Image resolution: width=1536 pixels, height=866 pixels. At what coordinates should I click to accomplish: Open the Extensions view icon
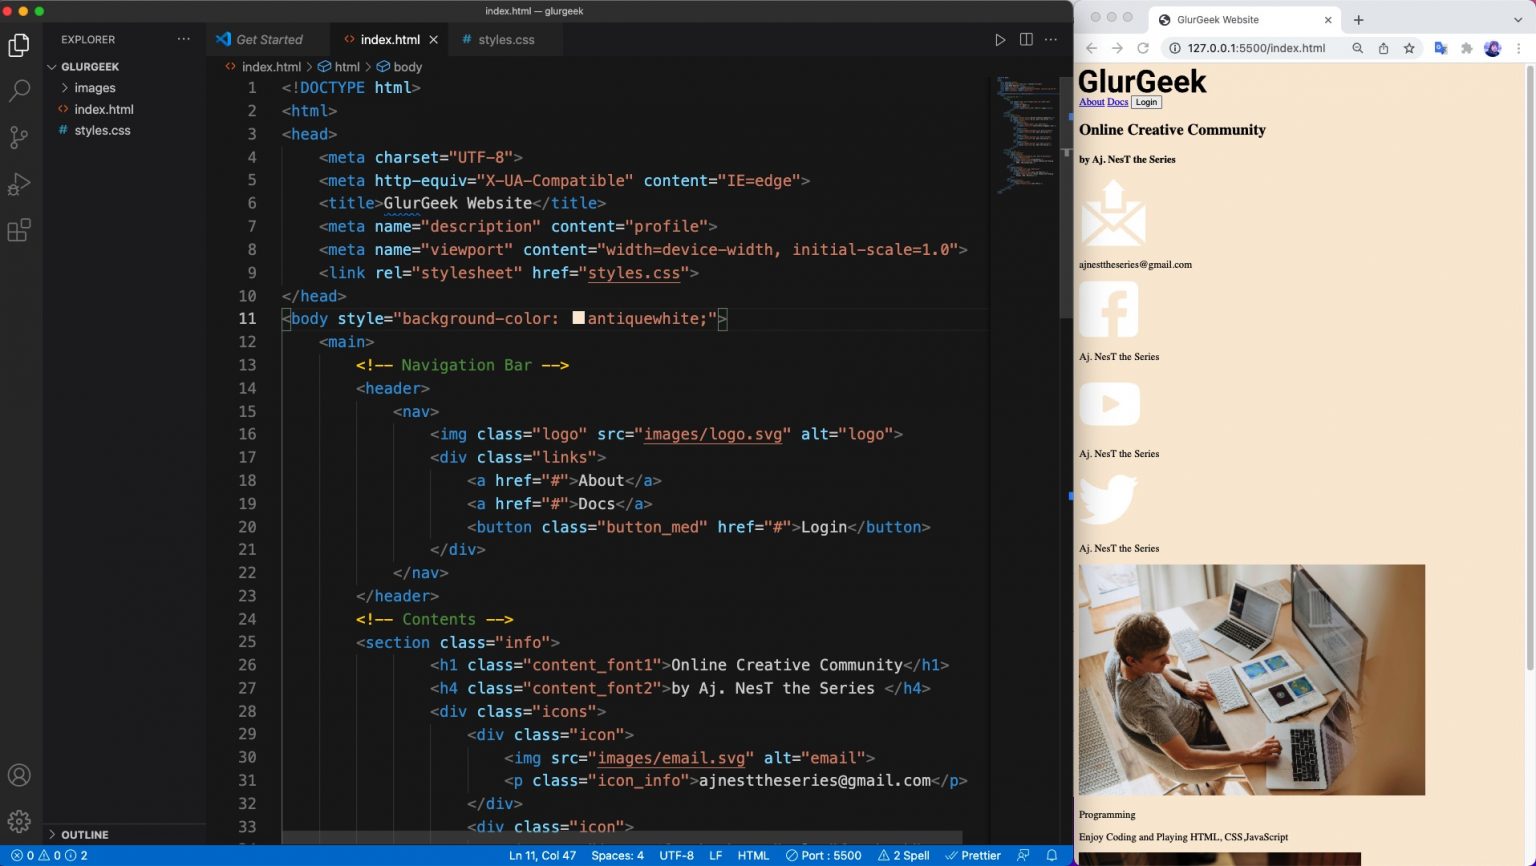pos(19,231)
